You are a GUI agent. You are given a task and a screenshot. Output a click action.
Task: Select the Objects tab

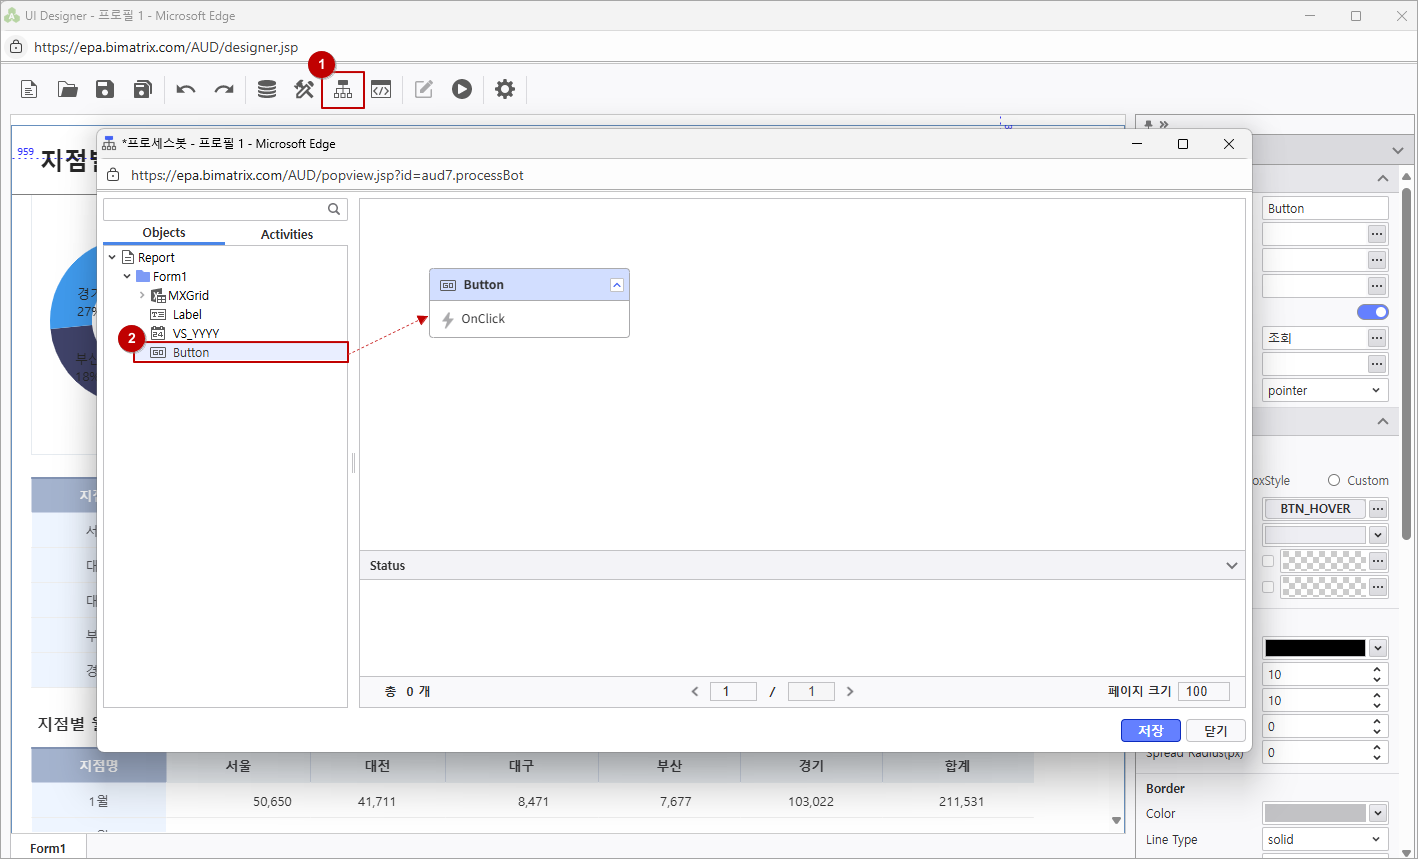click(164, 233)
